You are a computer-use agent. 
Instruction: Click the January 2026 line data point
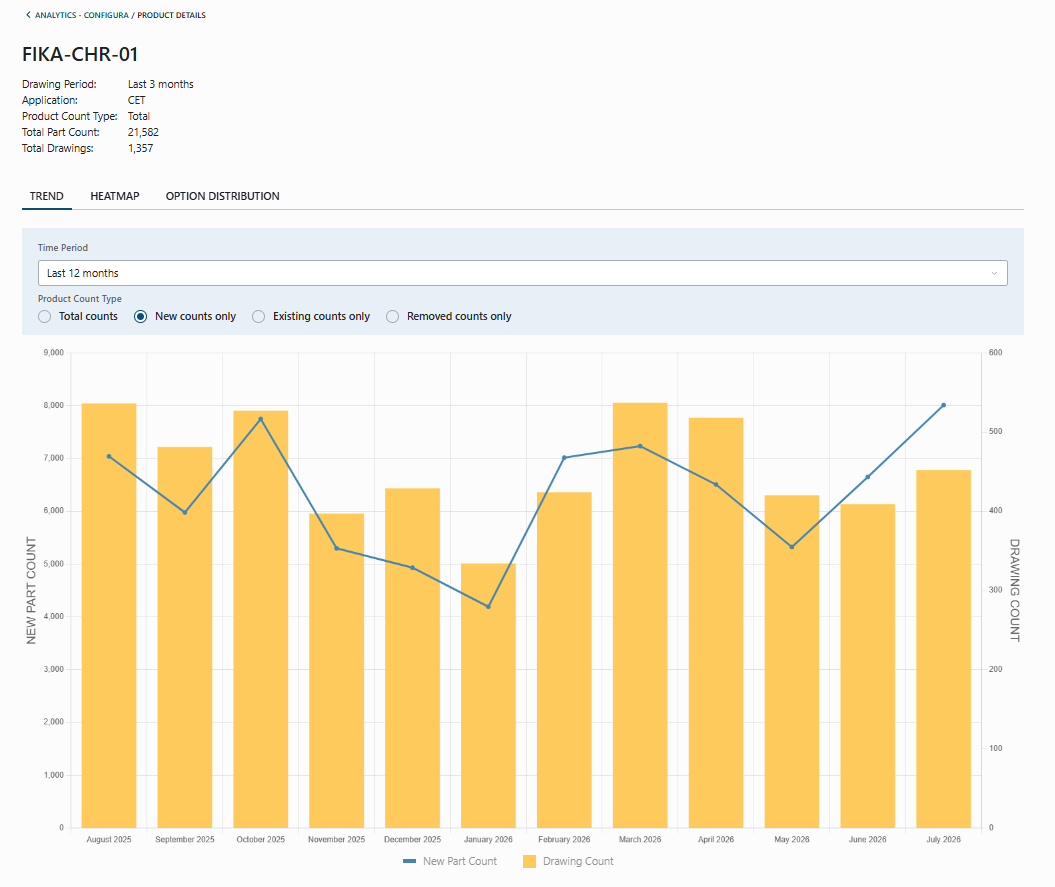pyautogui.click(x=488, y=606)
